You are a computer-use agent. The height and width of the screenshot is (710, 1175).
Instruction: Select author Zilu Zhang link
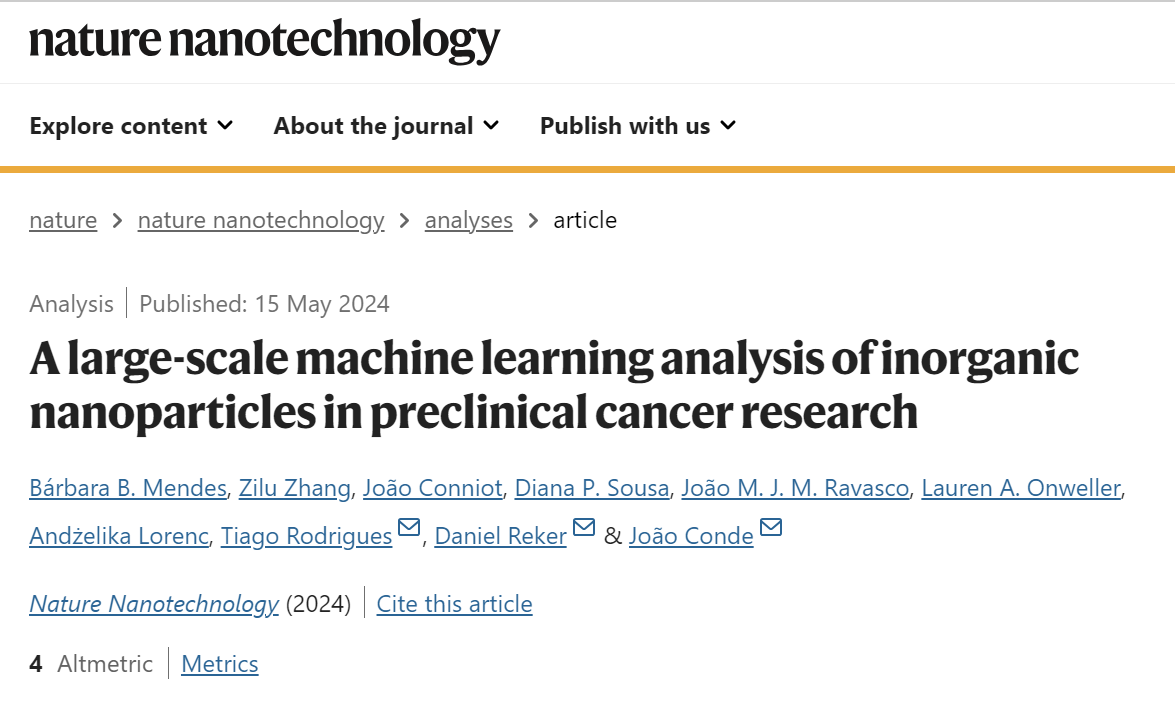pyautogui.click(x=294, y=488)
